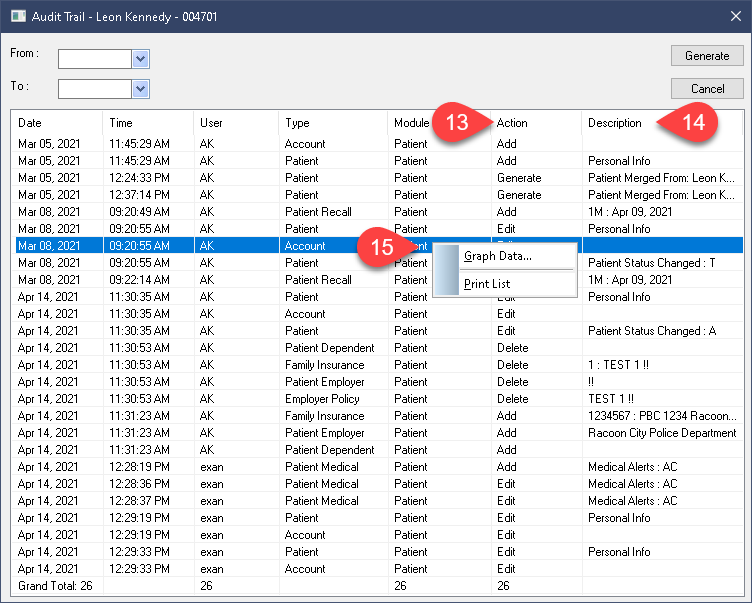752x603 pixels.
Task: Click the Audit Trail window title icon
Action: [18, 16]
